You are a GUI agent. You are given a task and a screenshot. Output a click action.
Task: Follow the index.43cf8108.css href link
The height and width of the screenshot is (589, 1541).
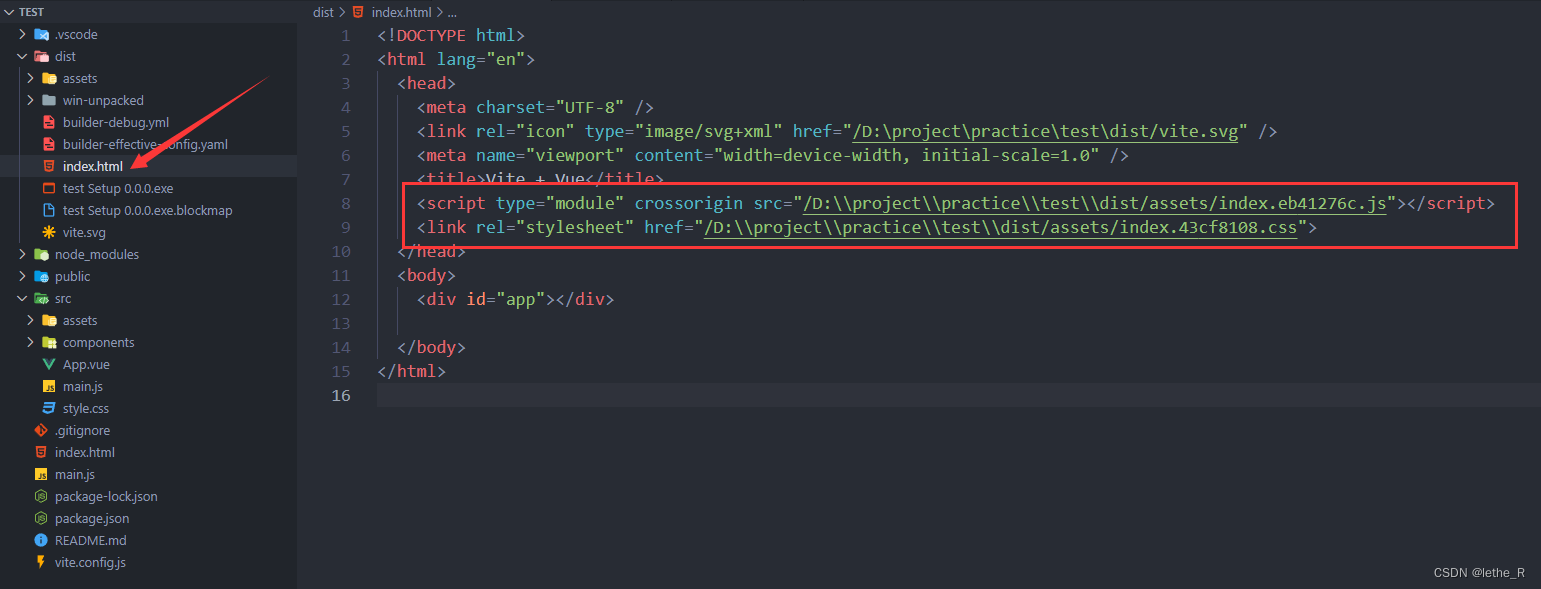point(1001,227)
